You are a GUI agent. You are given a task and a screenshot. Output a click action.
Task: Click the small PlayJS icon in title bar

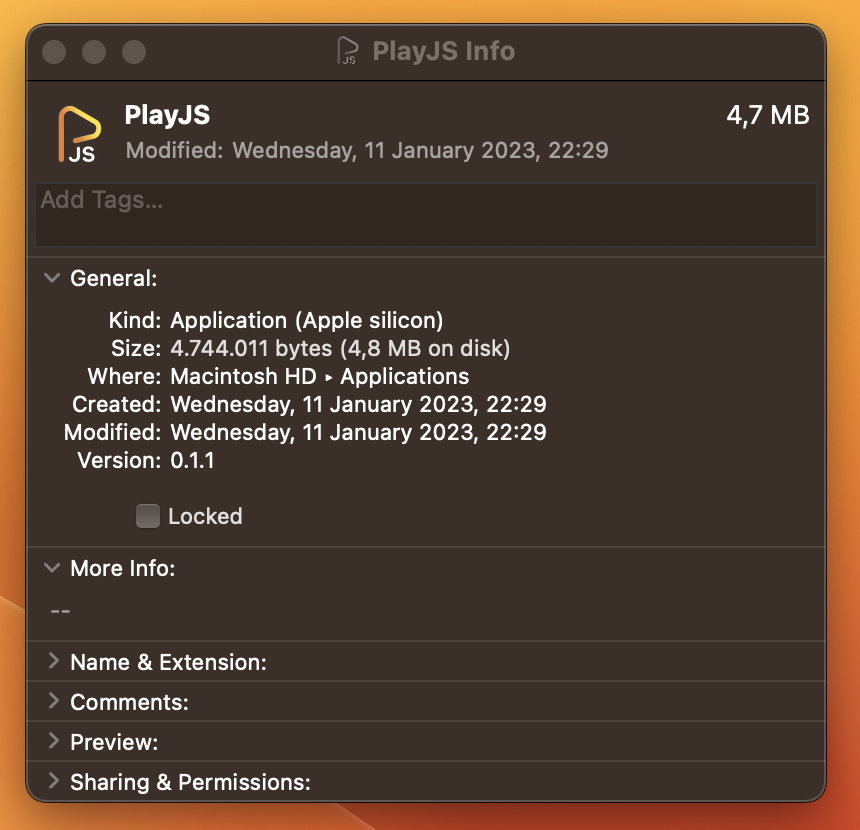pos(348,51)
